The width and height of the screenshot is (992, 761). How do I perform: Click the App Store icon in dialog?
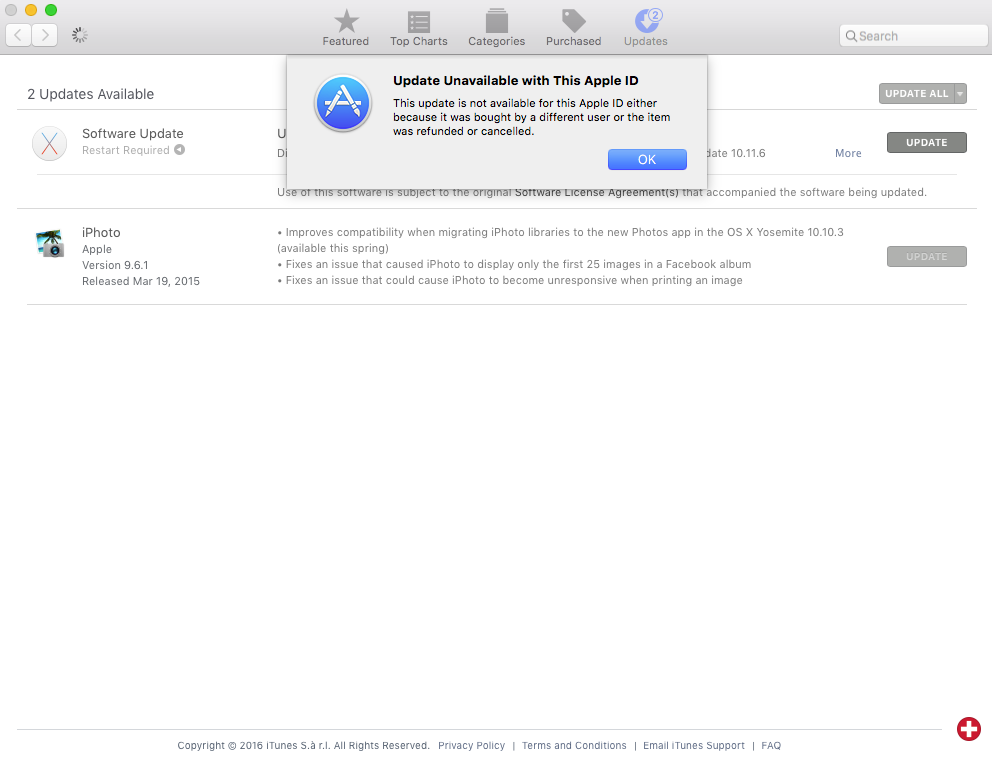click(x=343, y=103)
